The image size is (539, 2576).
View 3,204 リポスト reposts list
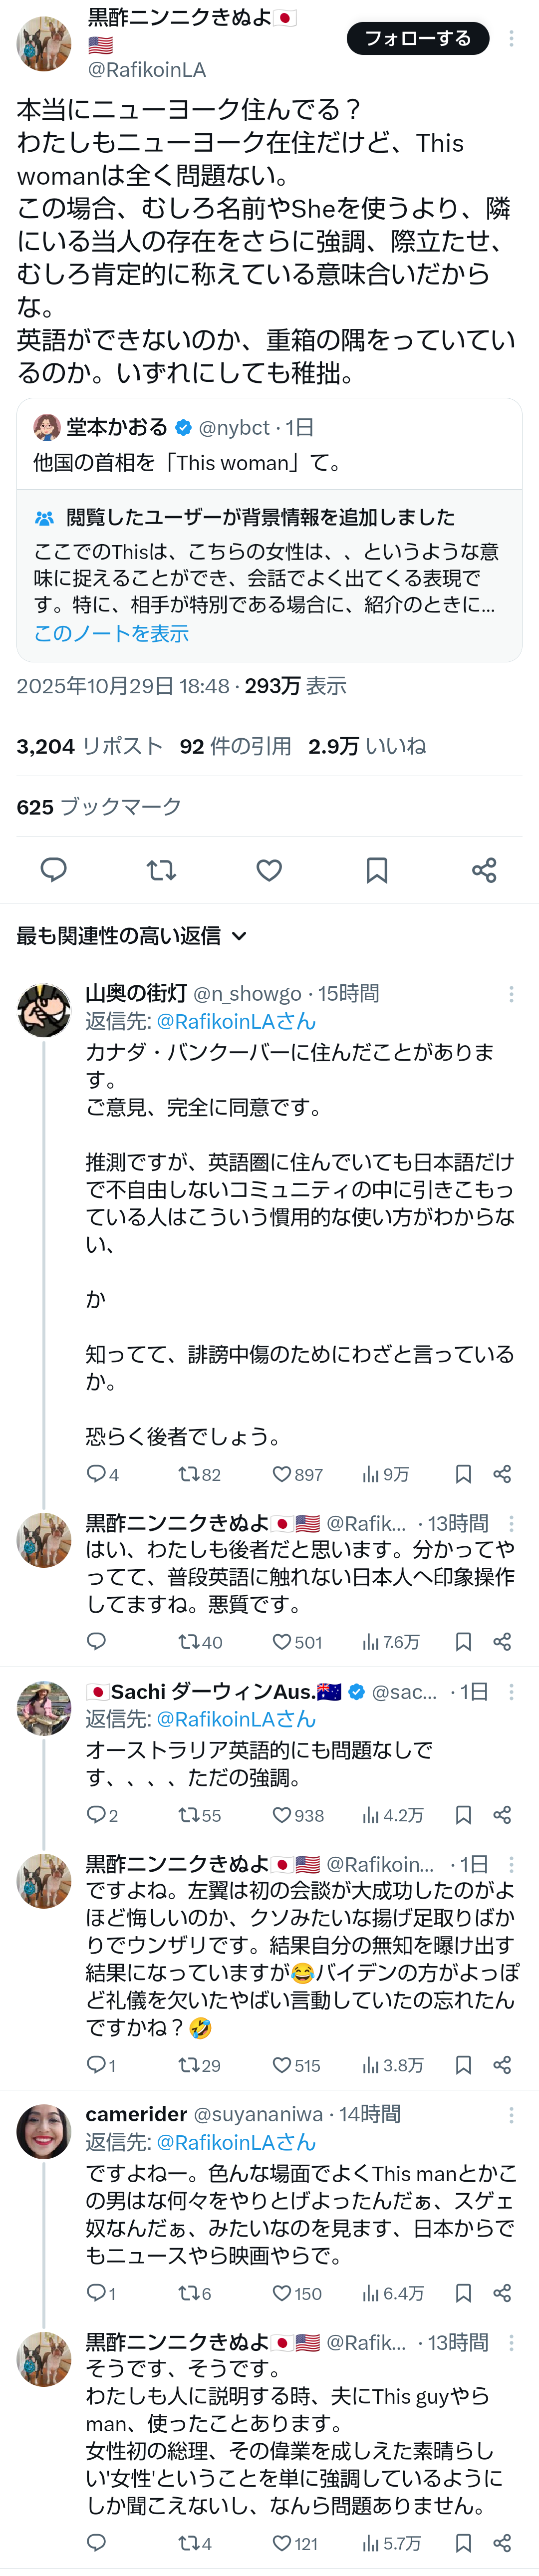click(x=89, y=746)
